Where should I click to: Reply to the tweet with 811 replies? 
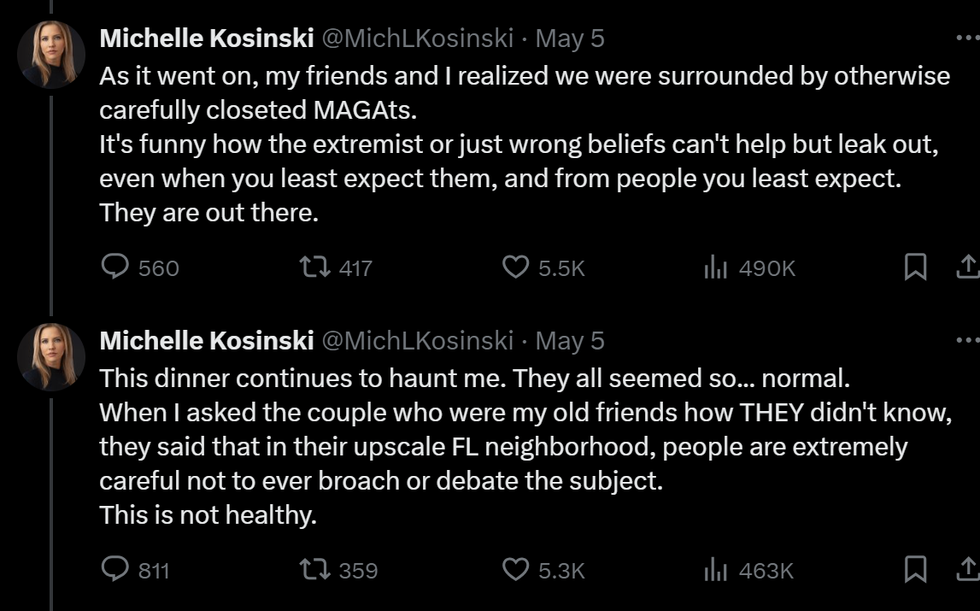tap(117, 570)
